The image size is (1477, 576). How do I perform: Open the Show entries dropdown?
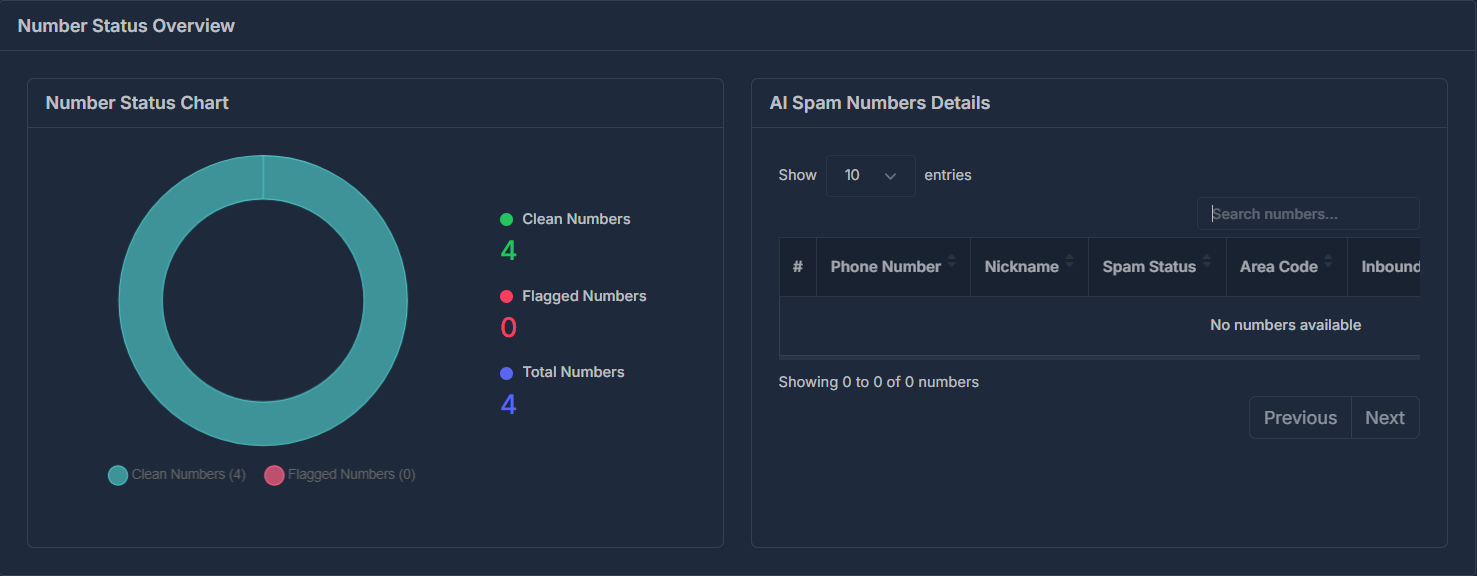coord(871,176)
